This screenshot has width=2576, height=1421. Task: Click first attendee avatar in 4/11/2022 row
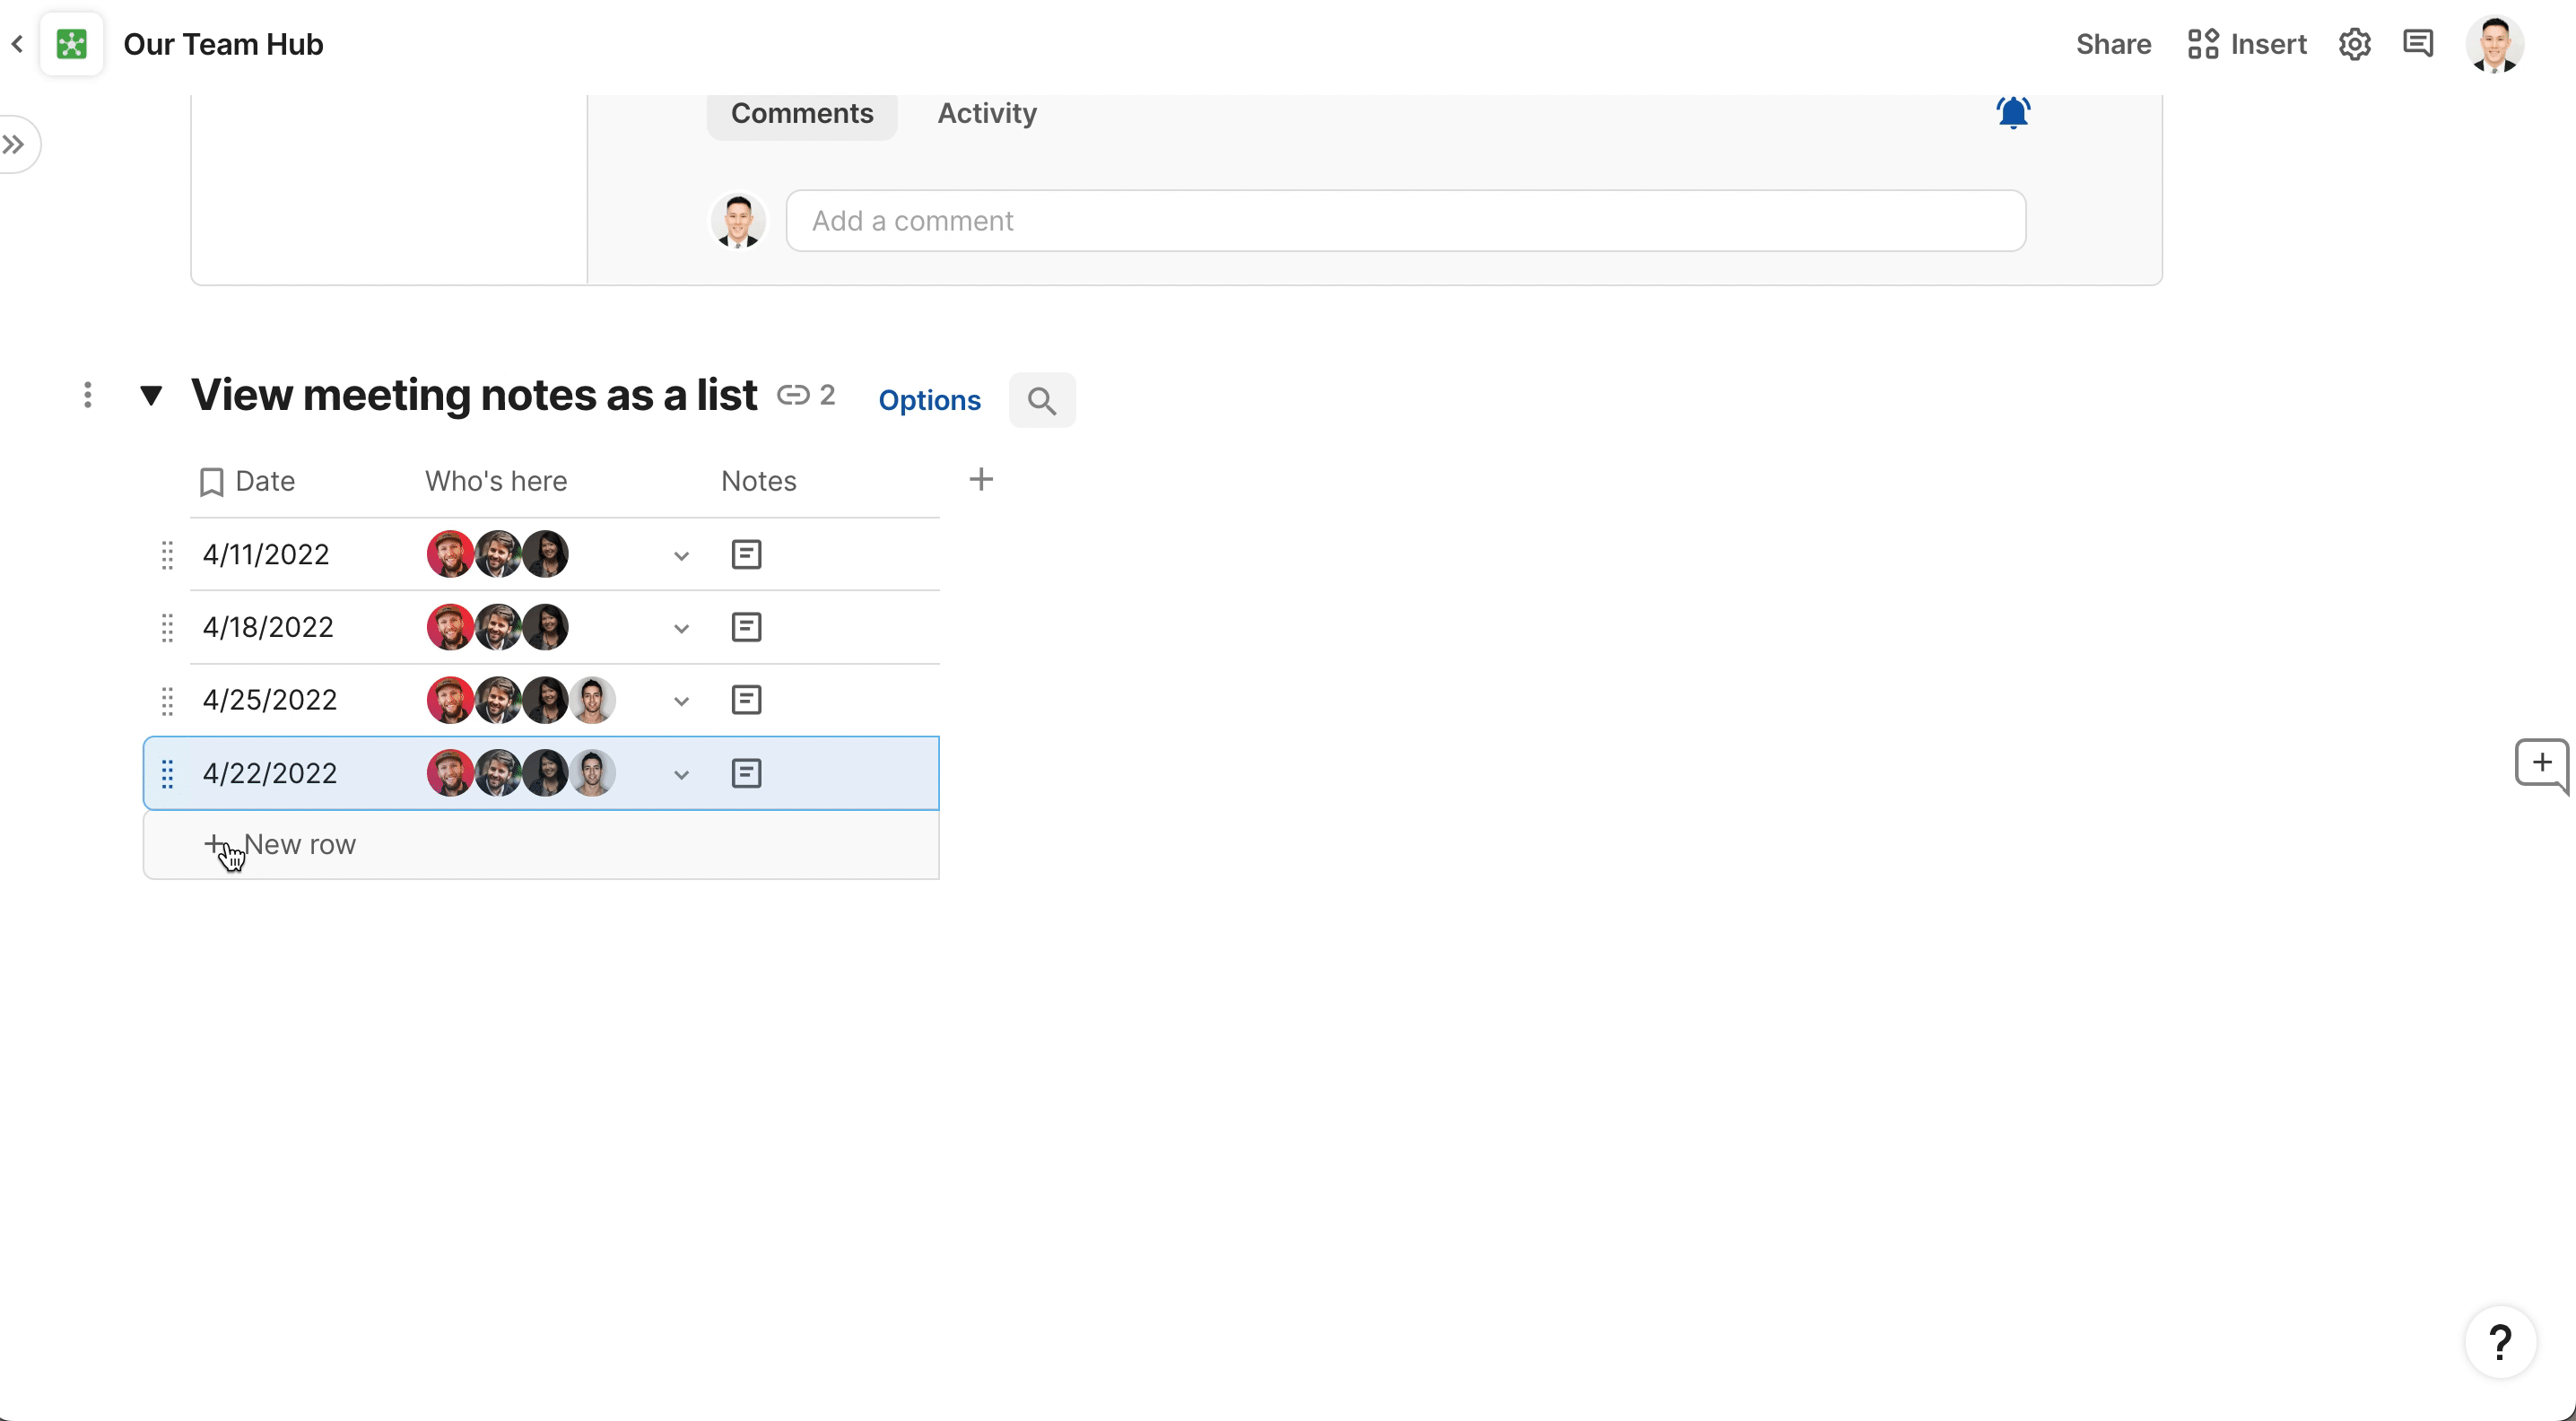450,554
